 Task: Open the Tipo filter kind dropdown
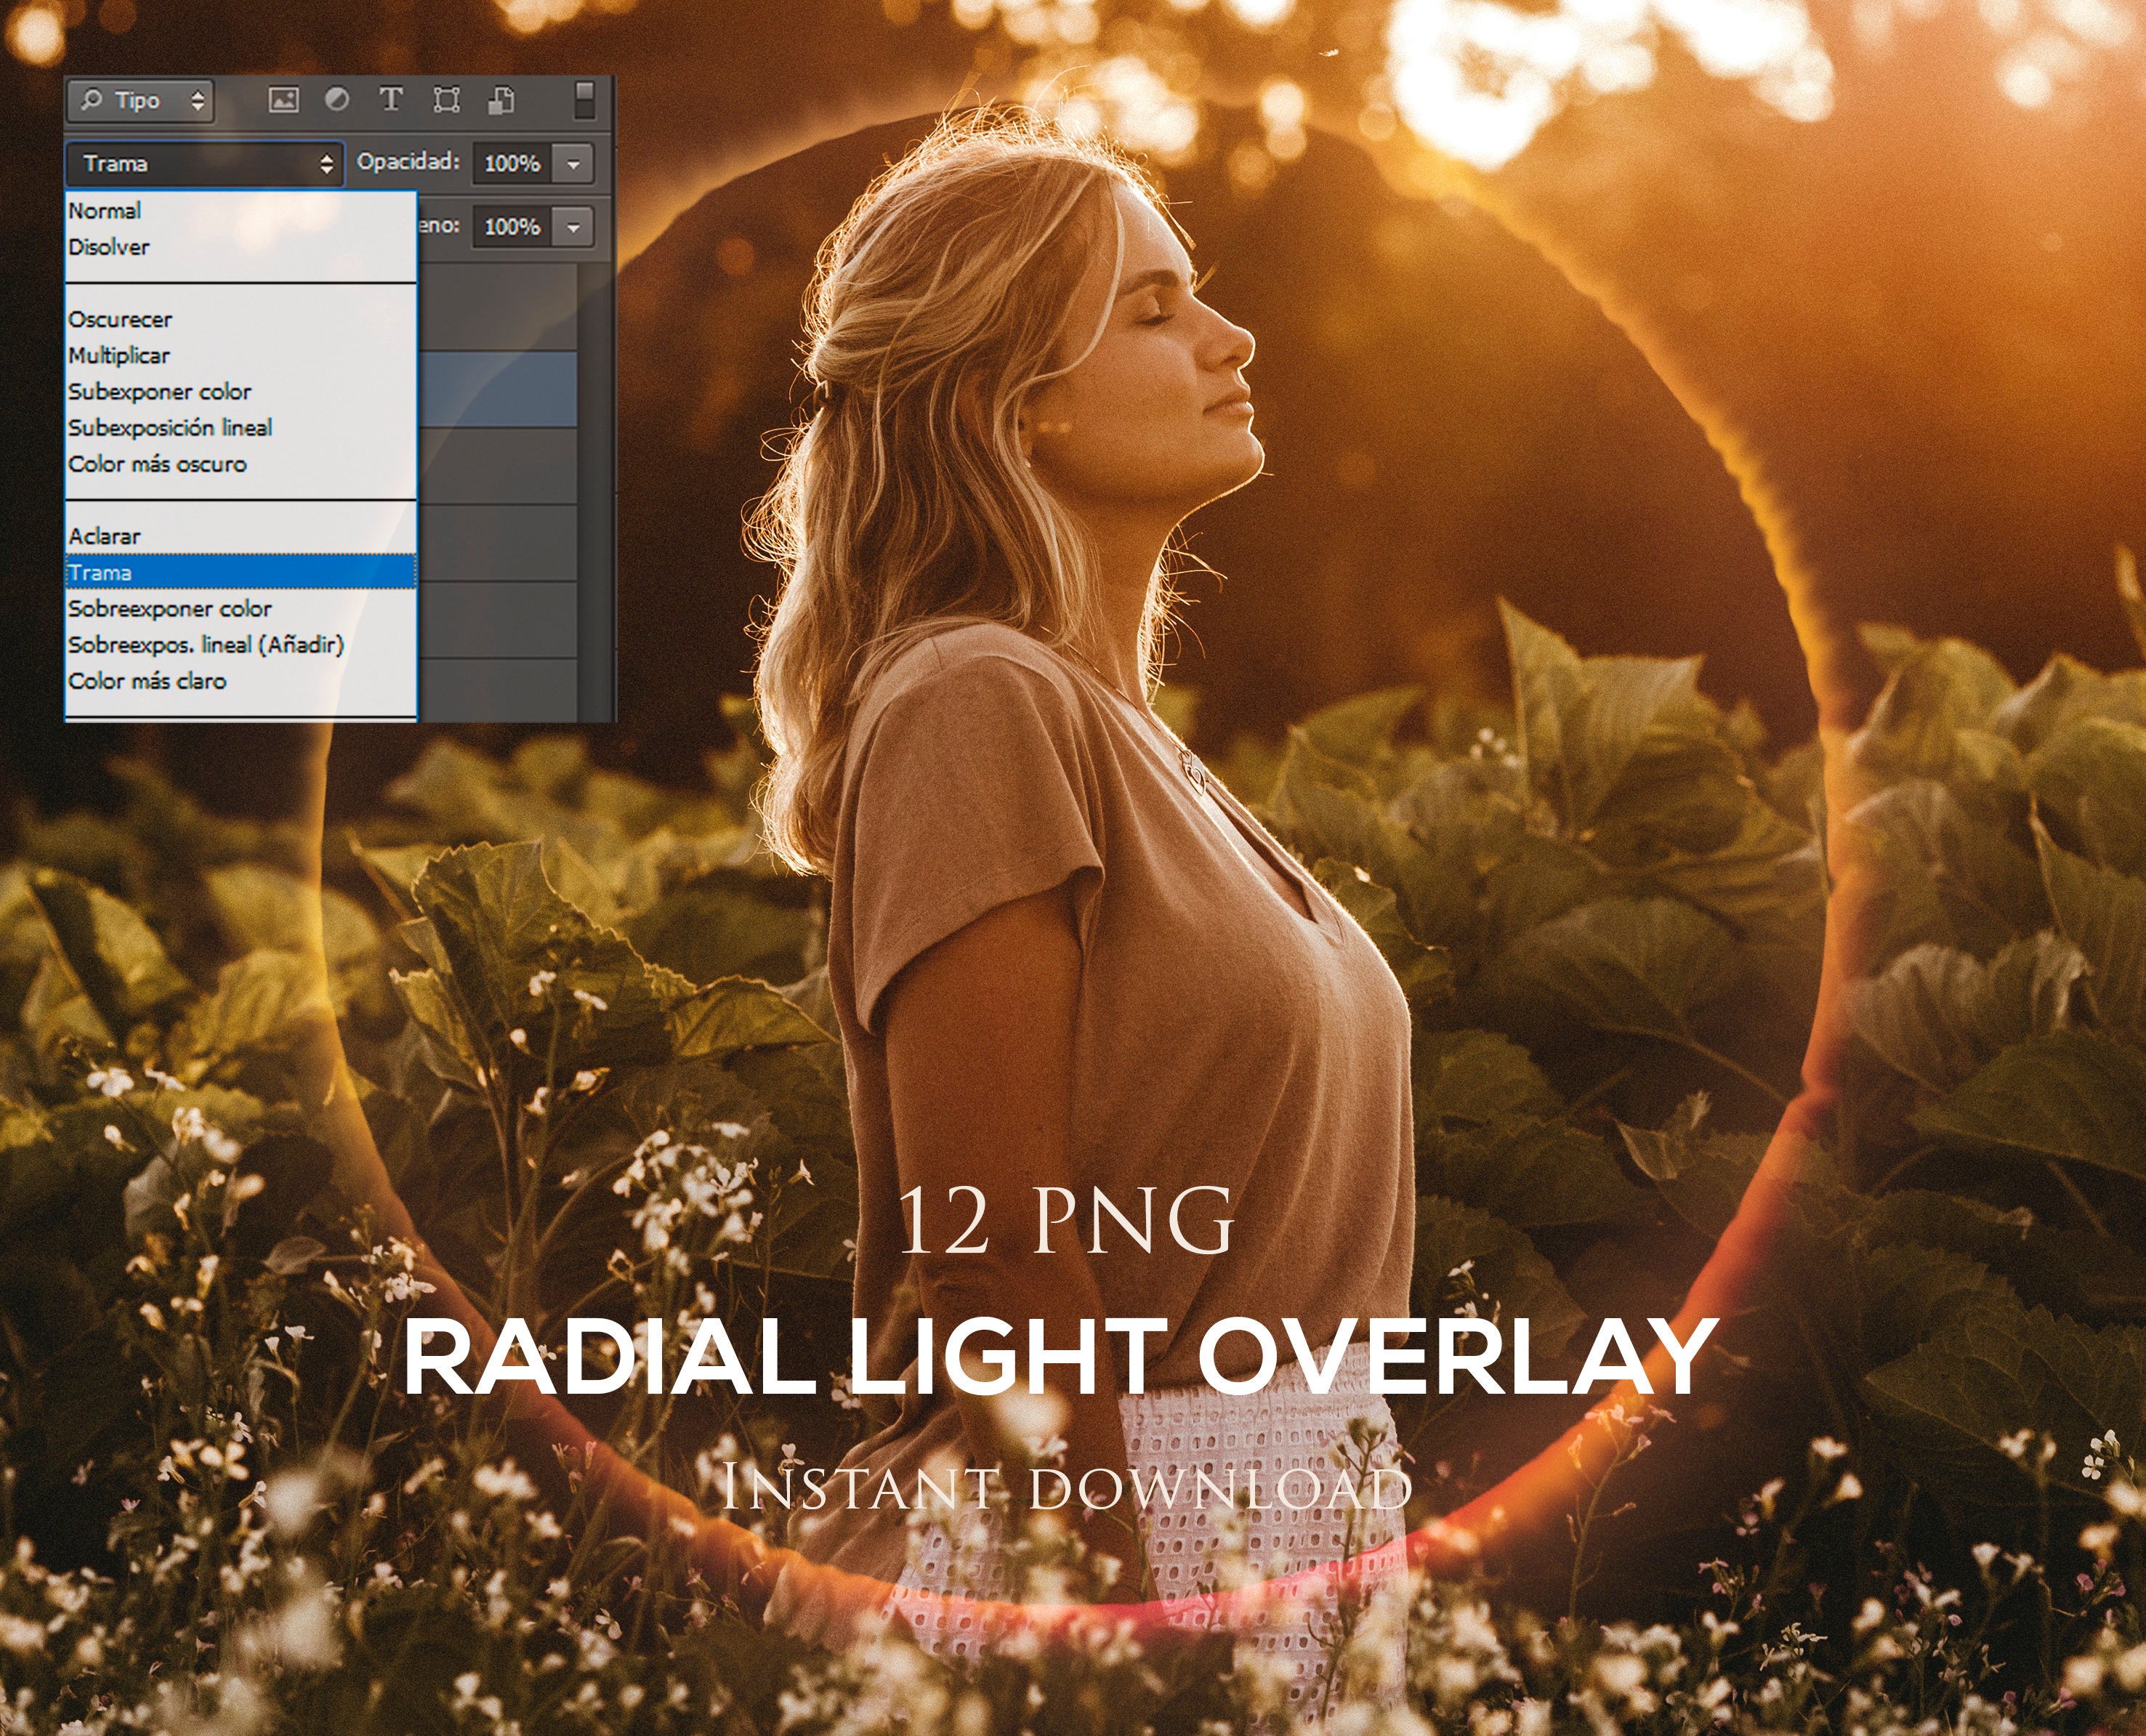click(160, 100)
